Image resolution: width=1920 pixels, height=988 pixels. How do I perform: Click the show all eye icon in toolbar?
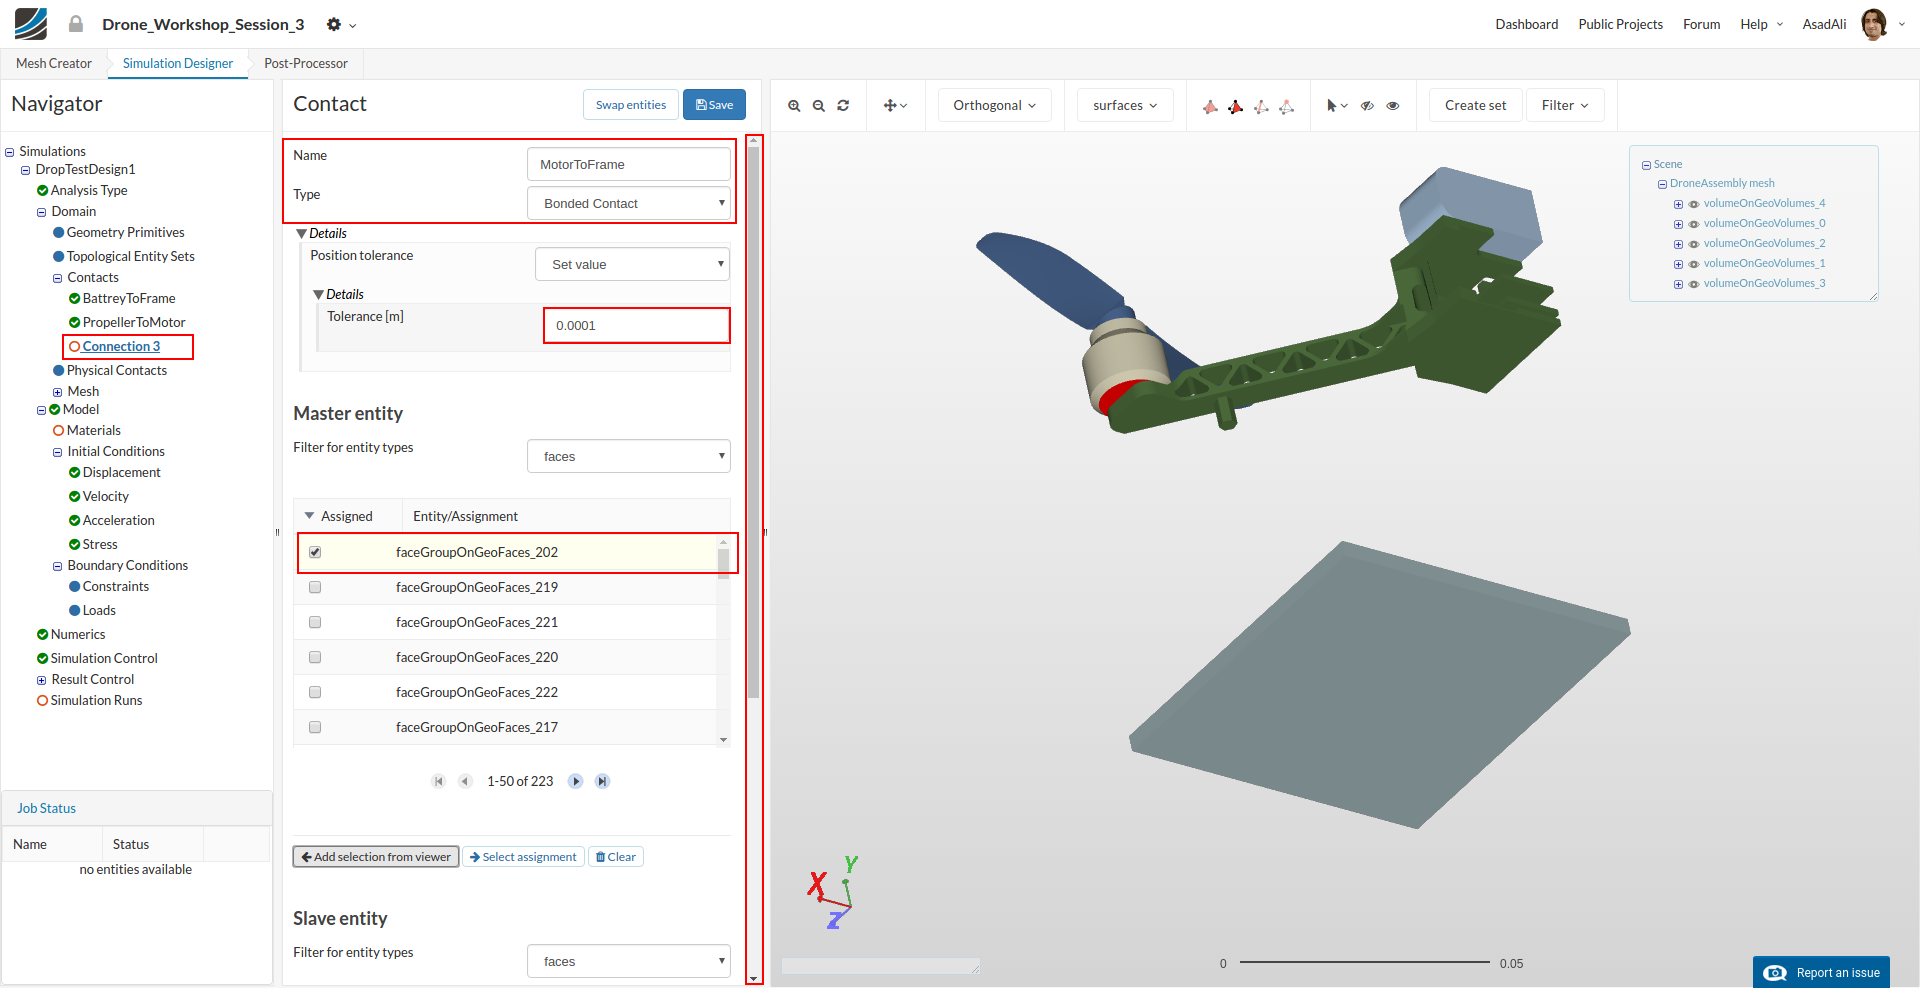(1393, 106)
